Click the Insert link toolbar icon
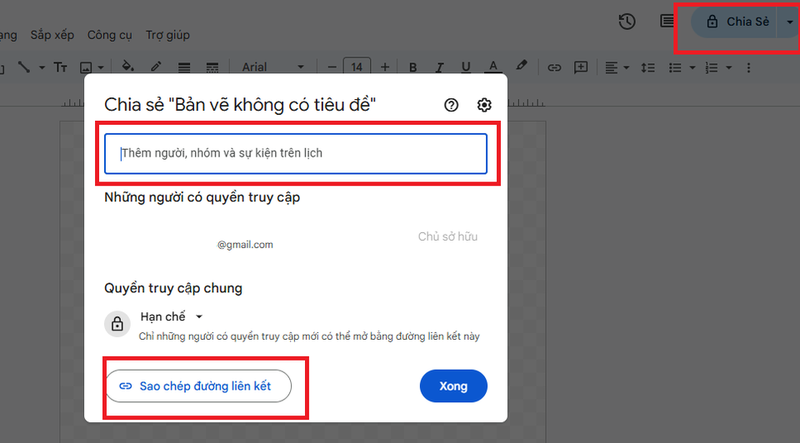Screen dimensions: 800x443 554,67
